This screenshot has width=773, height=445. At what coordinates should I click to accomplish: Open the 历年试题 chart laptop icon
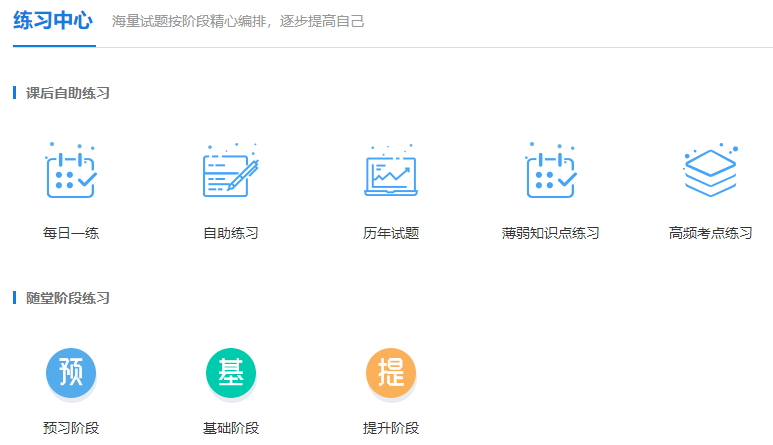tap(391, 170)
